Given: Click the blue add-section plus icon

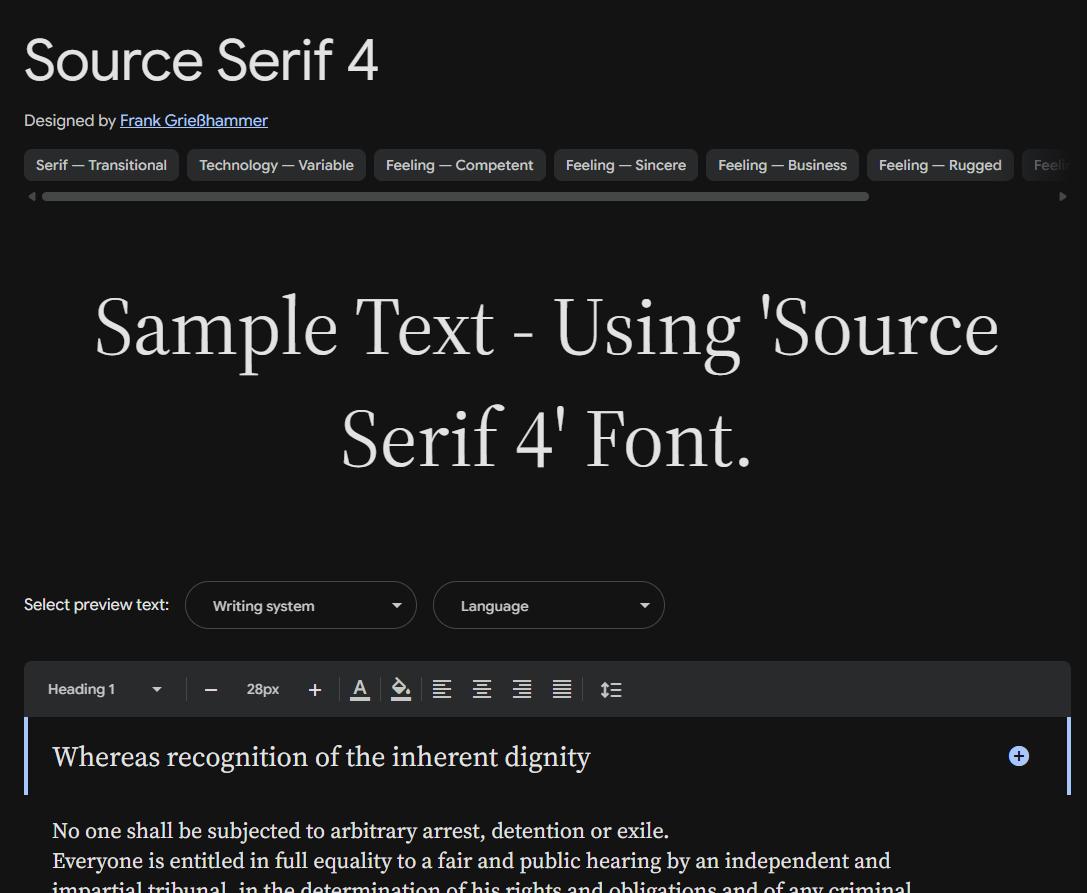Looking at the screenshot, I should [1018, 756].
